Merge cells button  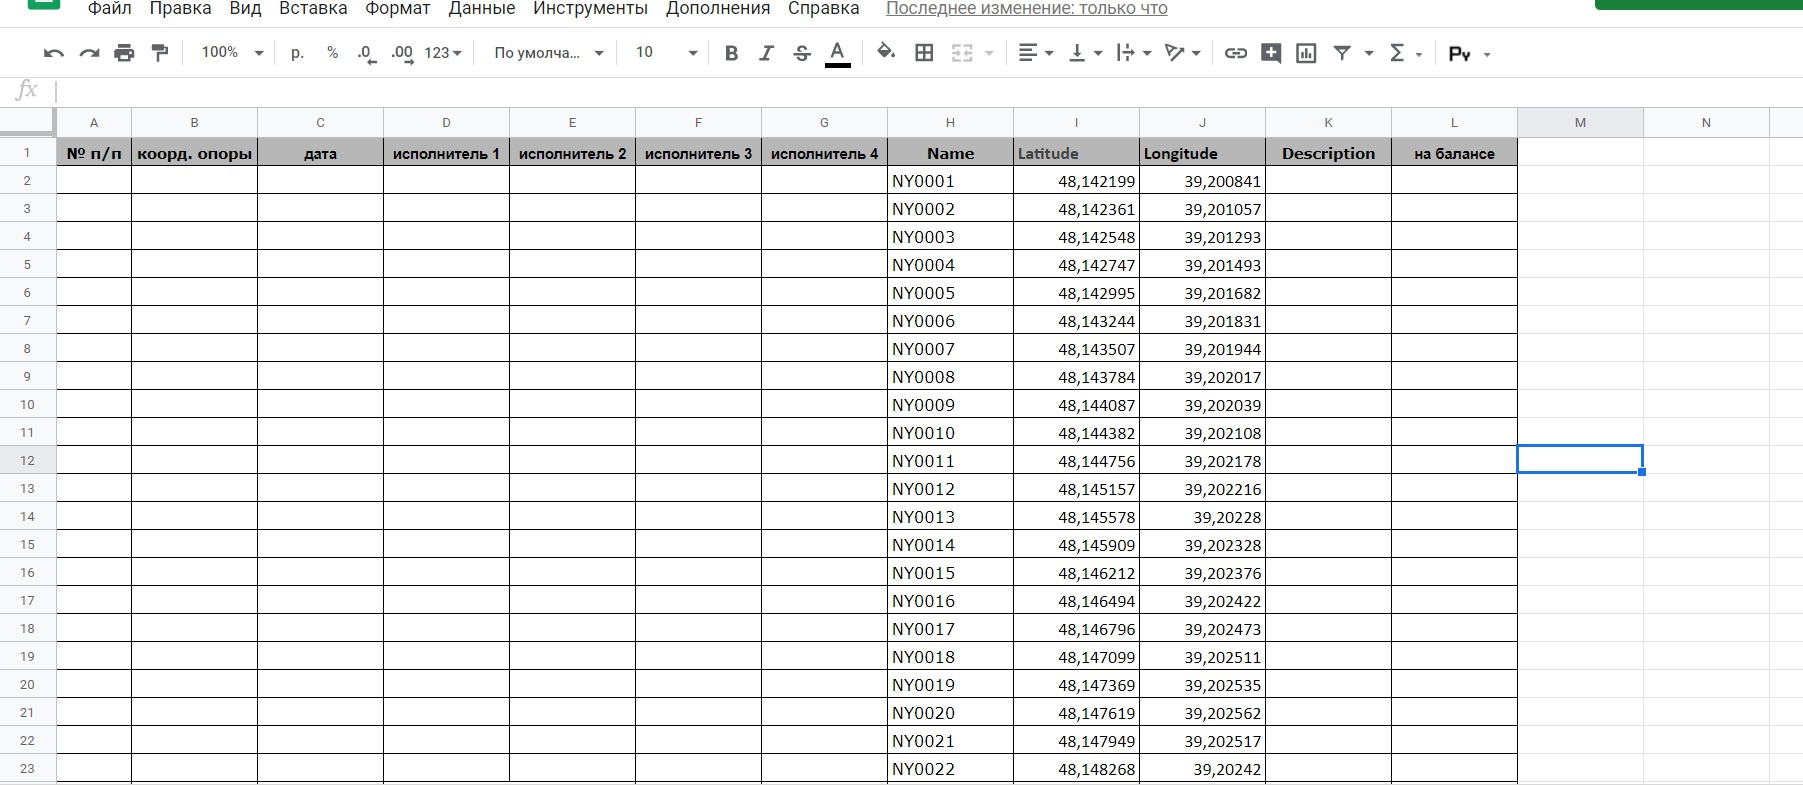tap(962, 53)
